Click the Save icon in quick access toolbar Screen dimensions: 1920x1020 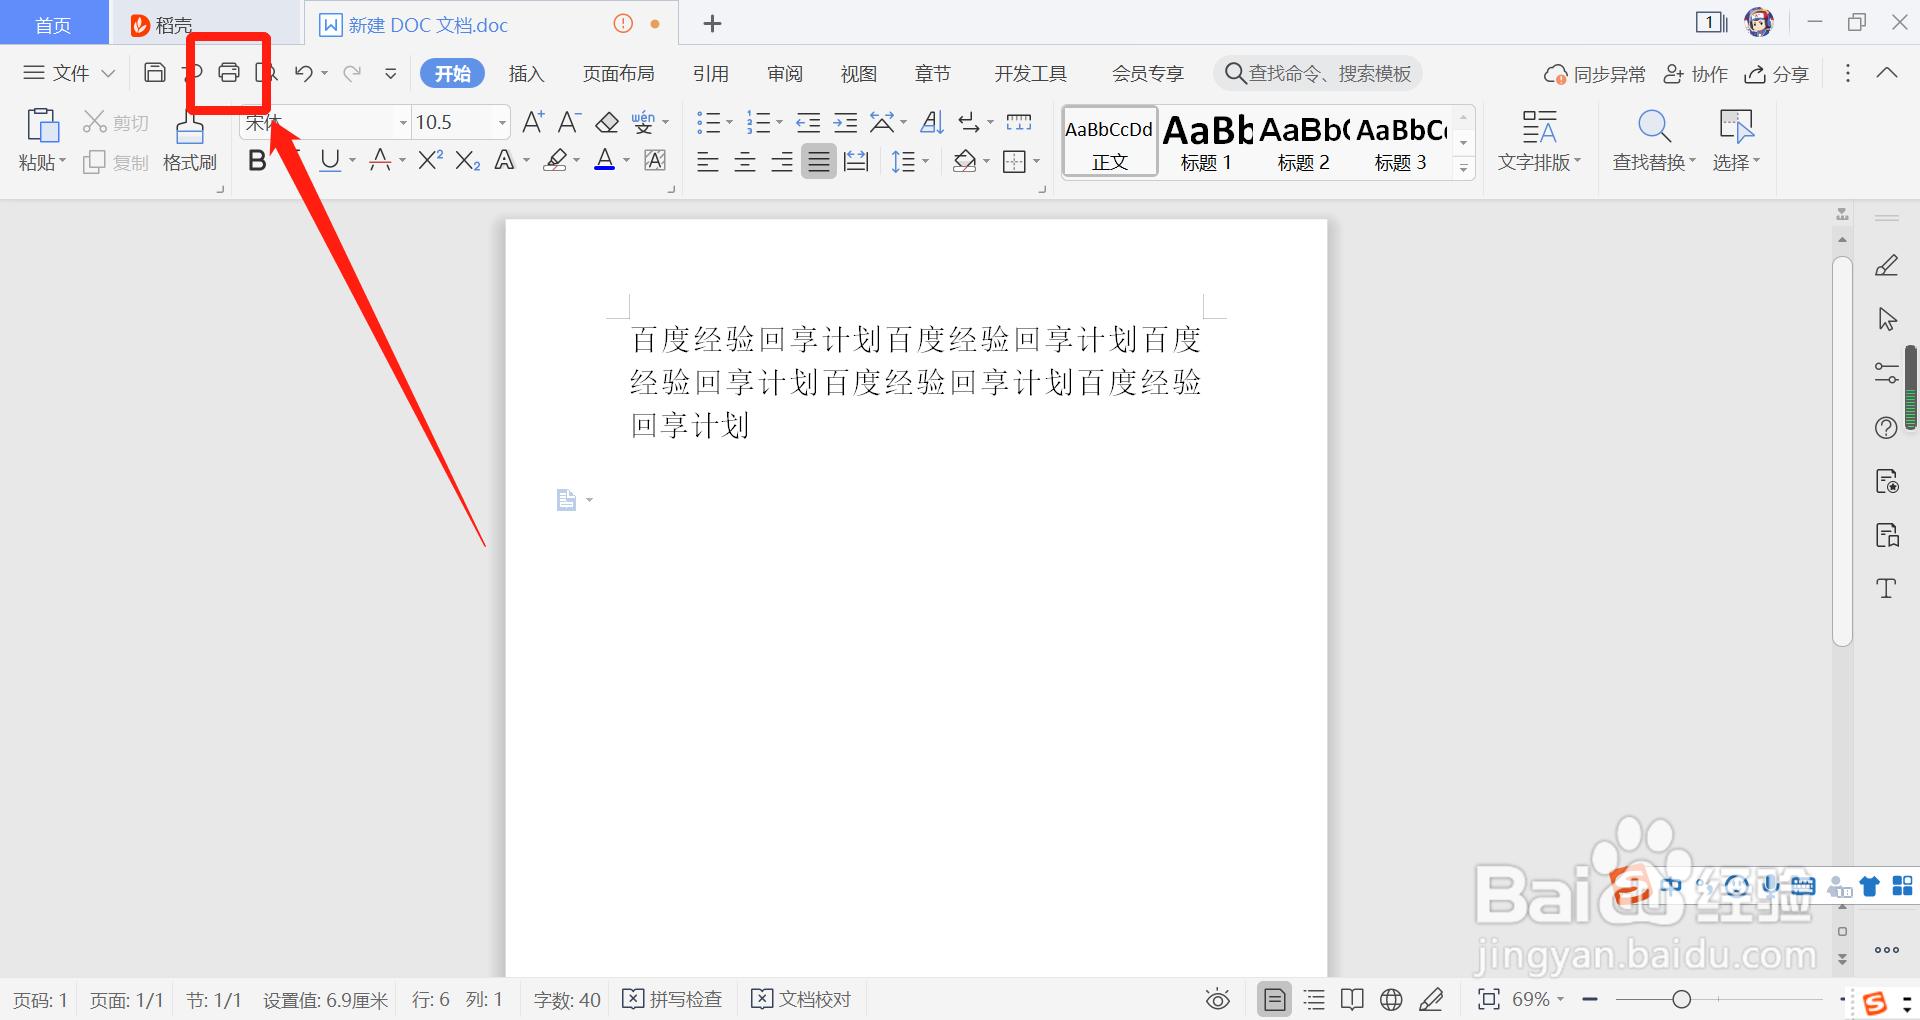tap(155, 73)
